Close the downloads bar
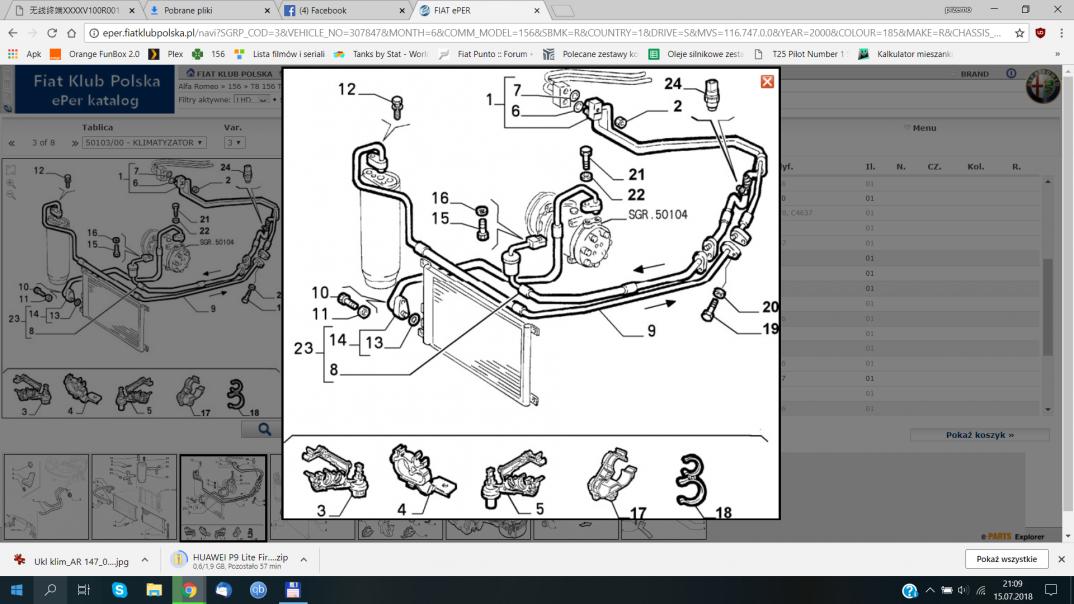 pyautogui.click(x=1061, y=559)
